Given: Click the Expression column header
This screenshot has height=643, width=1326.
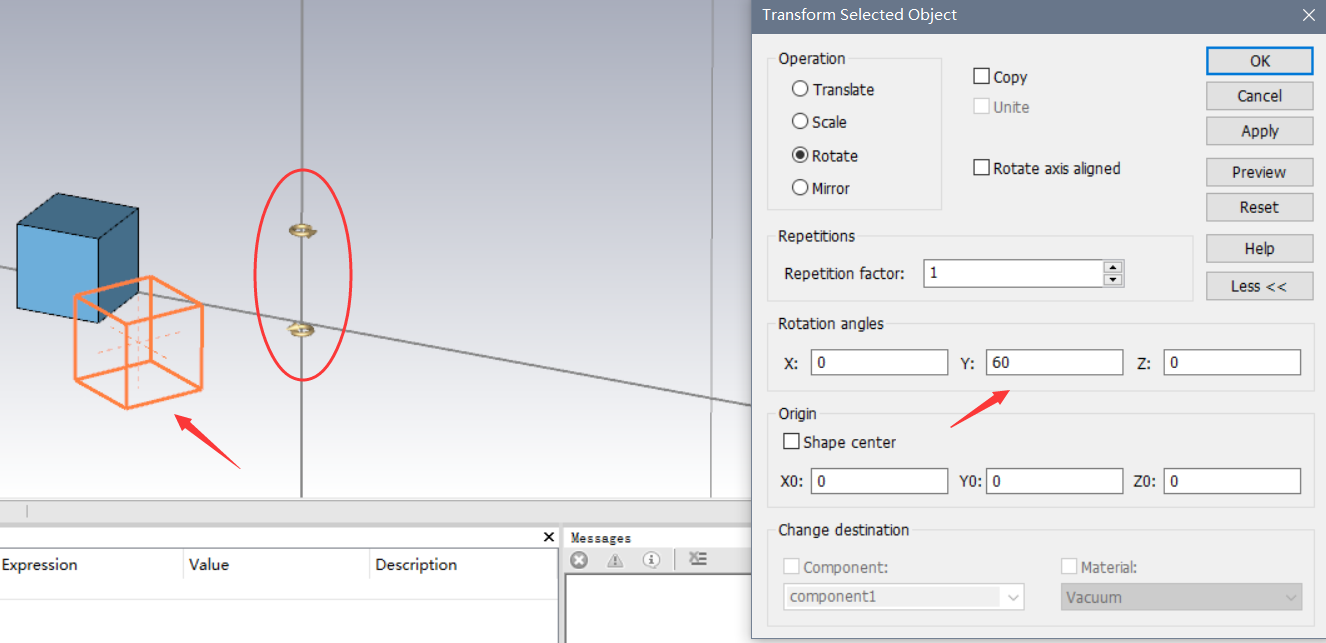Looking at the screenshot, I should 40,564.
